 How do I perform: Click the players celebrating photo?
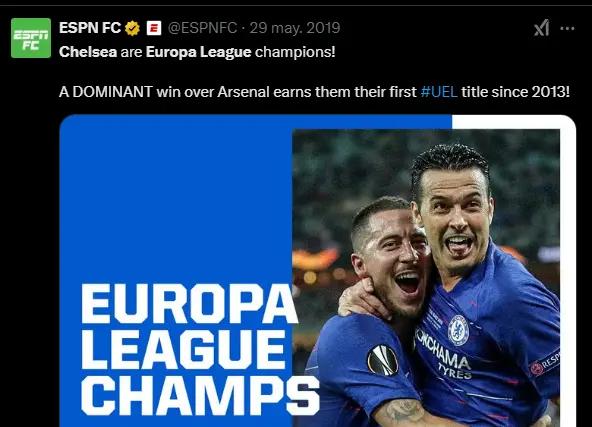[x=426, y=278]
